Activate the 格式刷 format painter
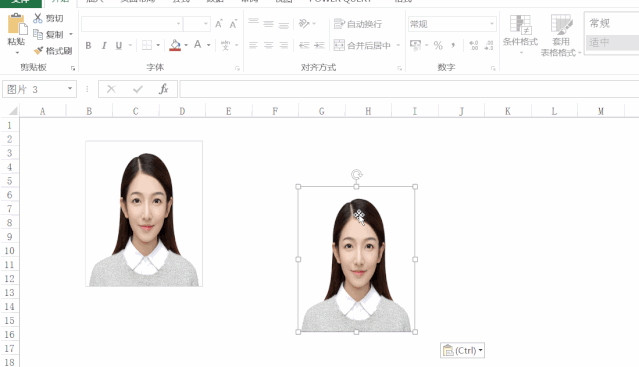The image size is (639, 367). (x=53, y=51)
